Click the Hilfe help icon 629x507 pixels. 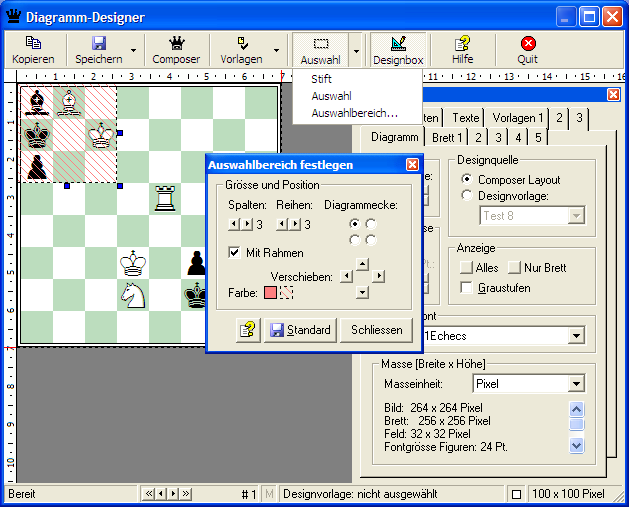tap(462, 44)
